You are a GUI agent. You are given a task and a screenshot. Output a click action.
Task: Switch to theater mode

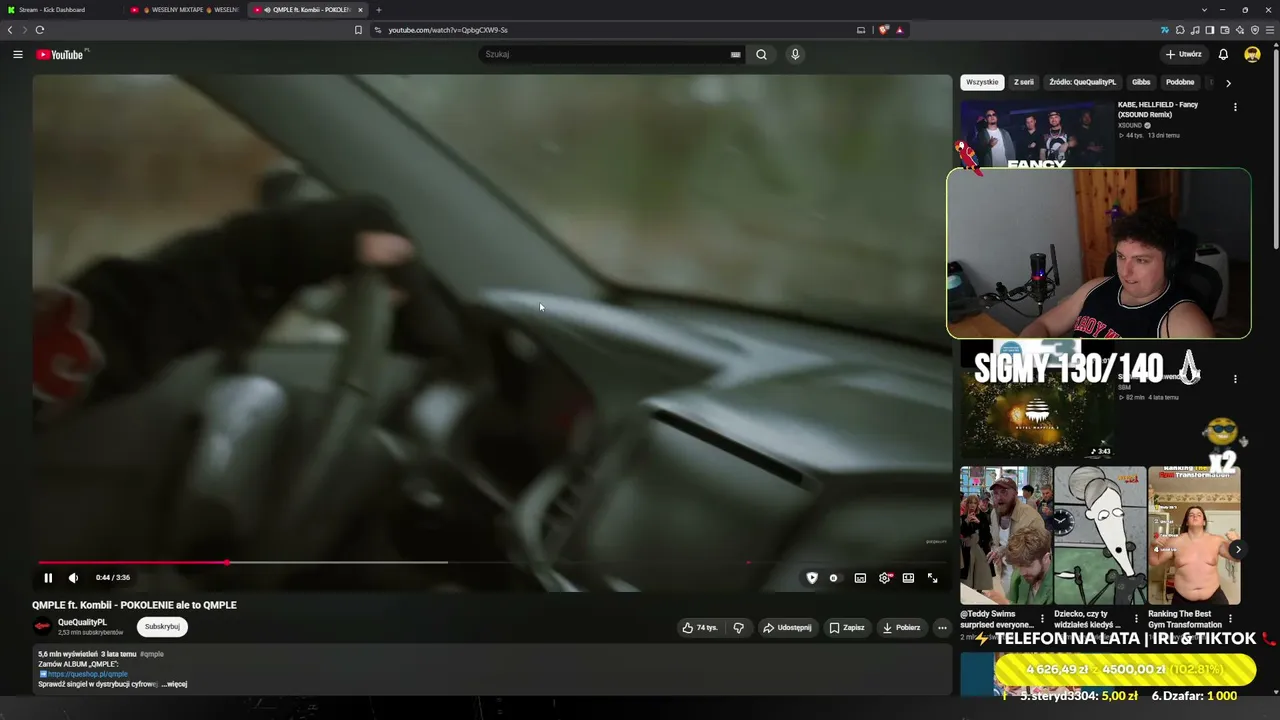coord(908,578)
